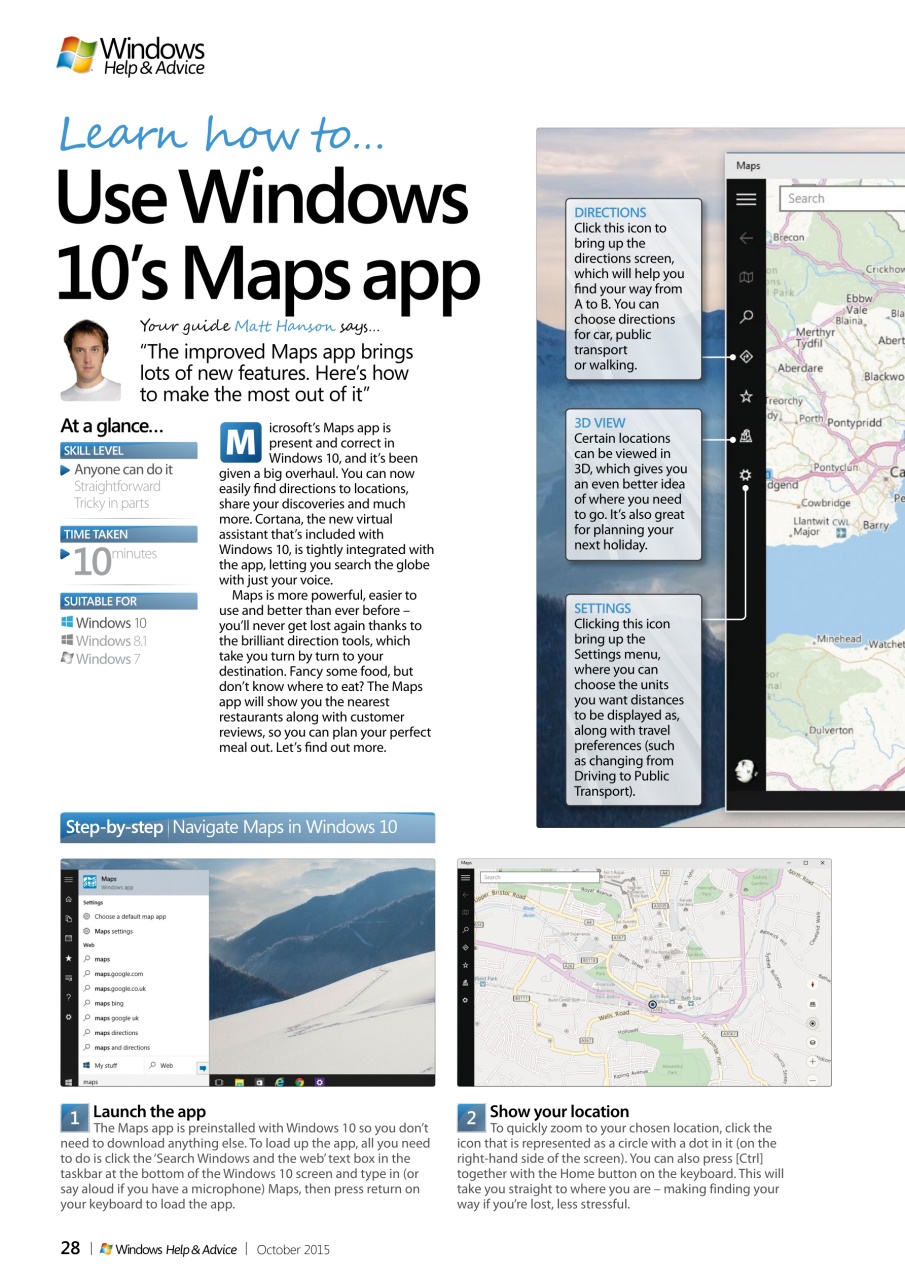Open Directions icon in large Maps sidebar

(x=746, y=356)
